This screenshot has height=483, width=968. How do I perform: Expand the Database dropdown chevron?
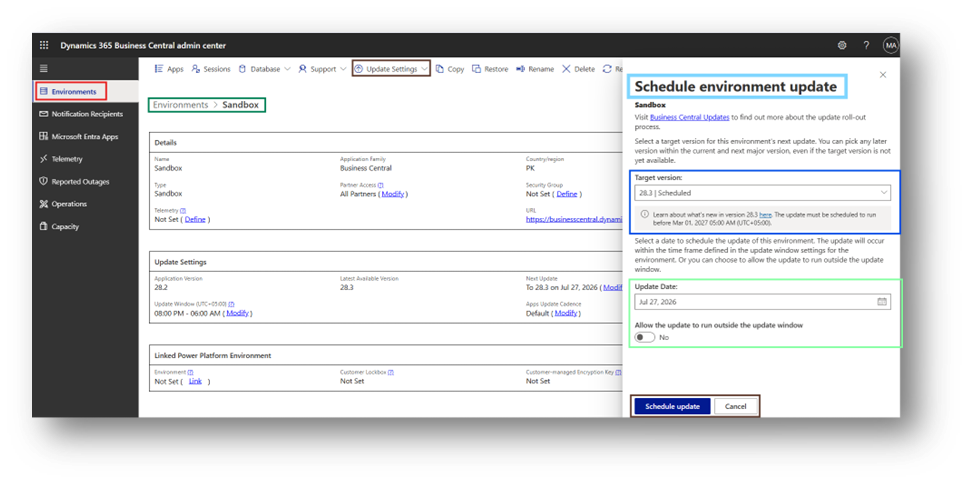287,69
